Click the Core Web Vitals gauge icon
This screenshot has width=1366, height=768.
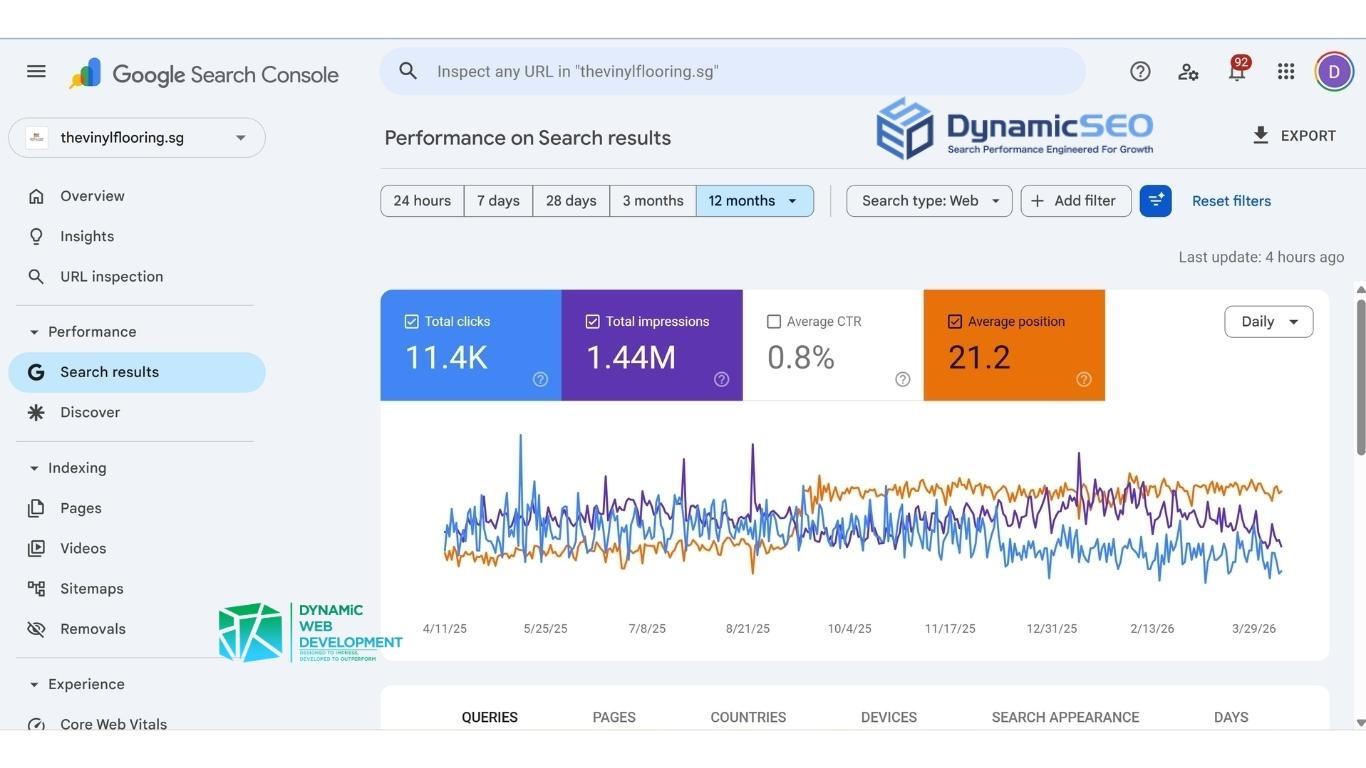tap(36, 725)
